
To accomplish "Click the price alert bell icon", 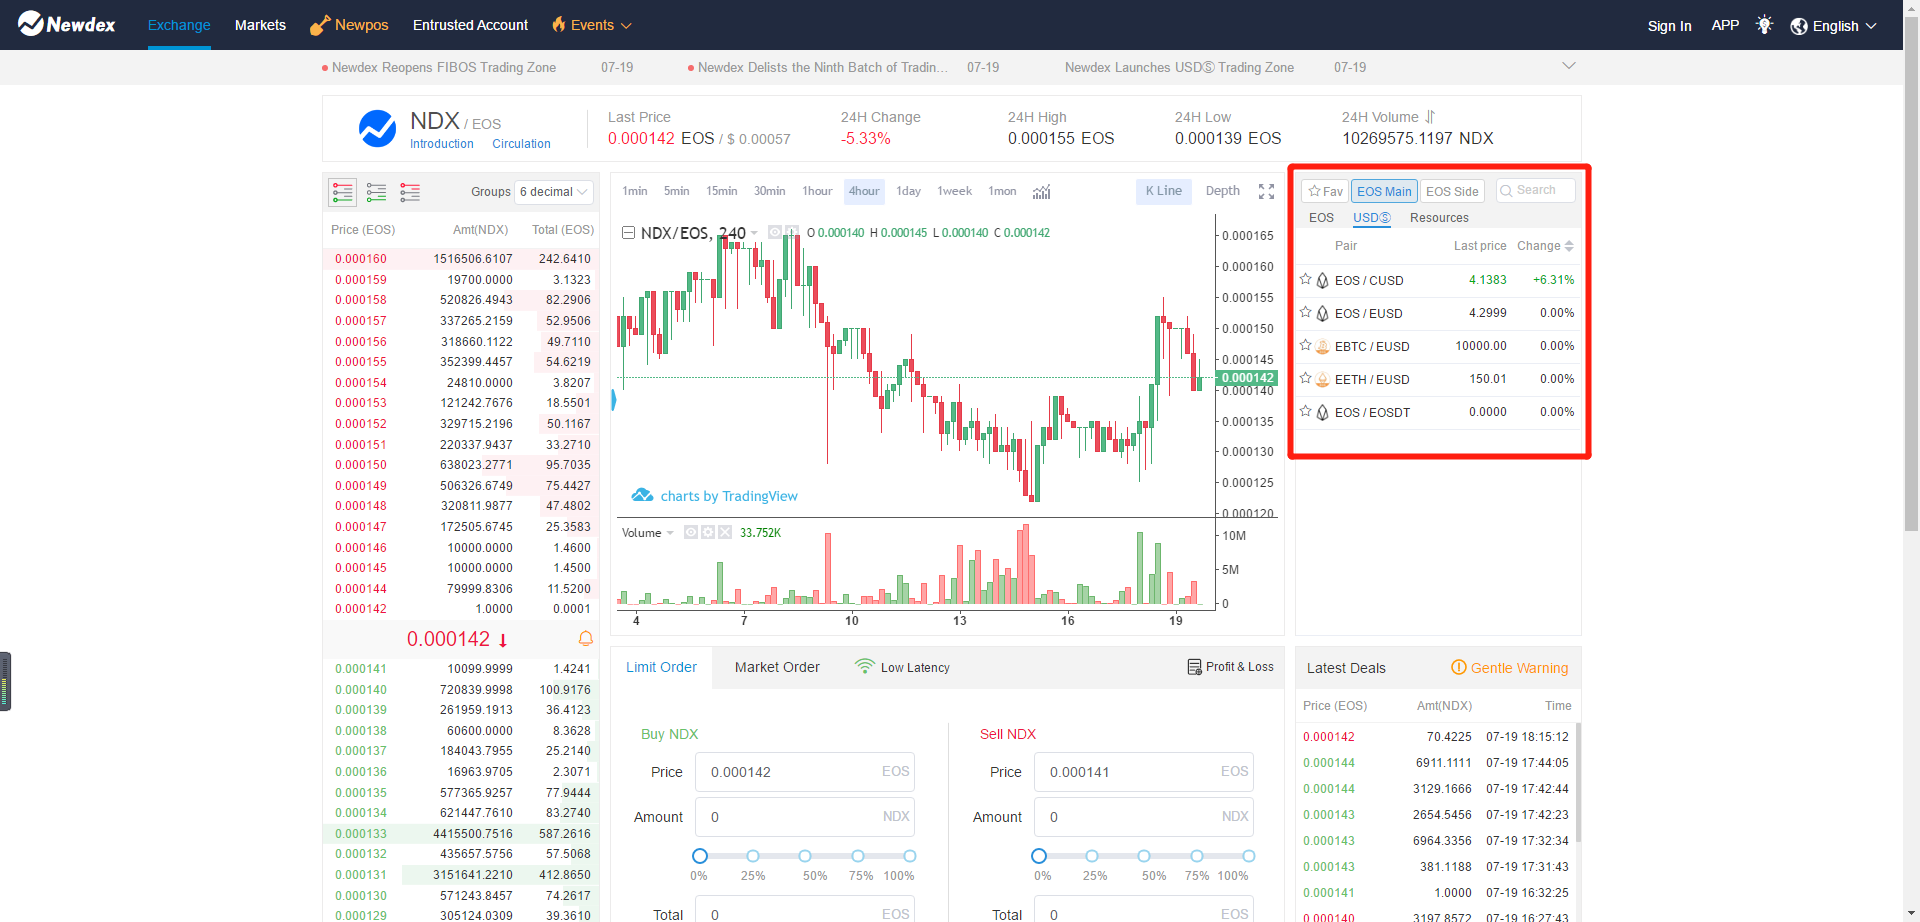I will tap(586, 638).
